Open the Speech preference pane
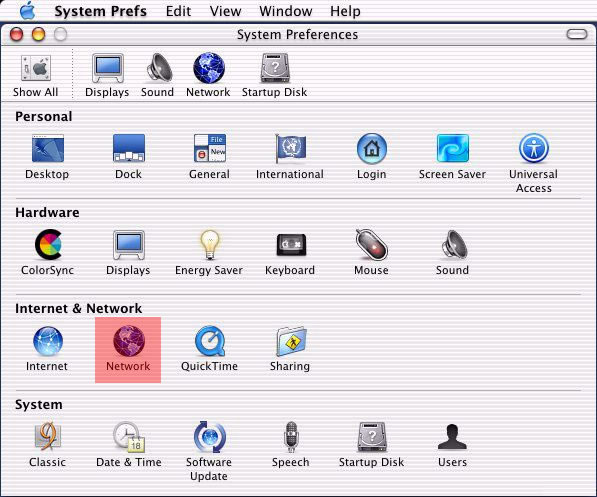597x497 pixels. (x=291, y=445)
